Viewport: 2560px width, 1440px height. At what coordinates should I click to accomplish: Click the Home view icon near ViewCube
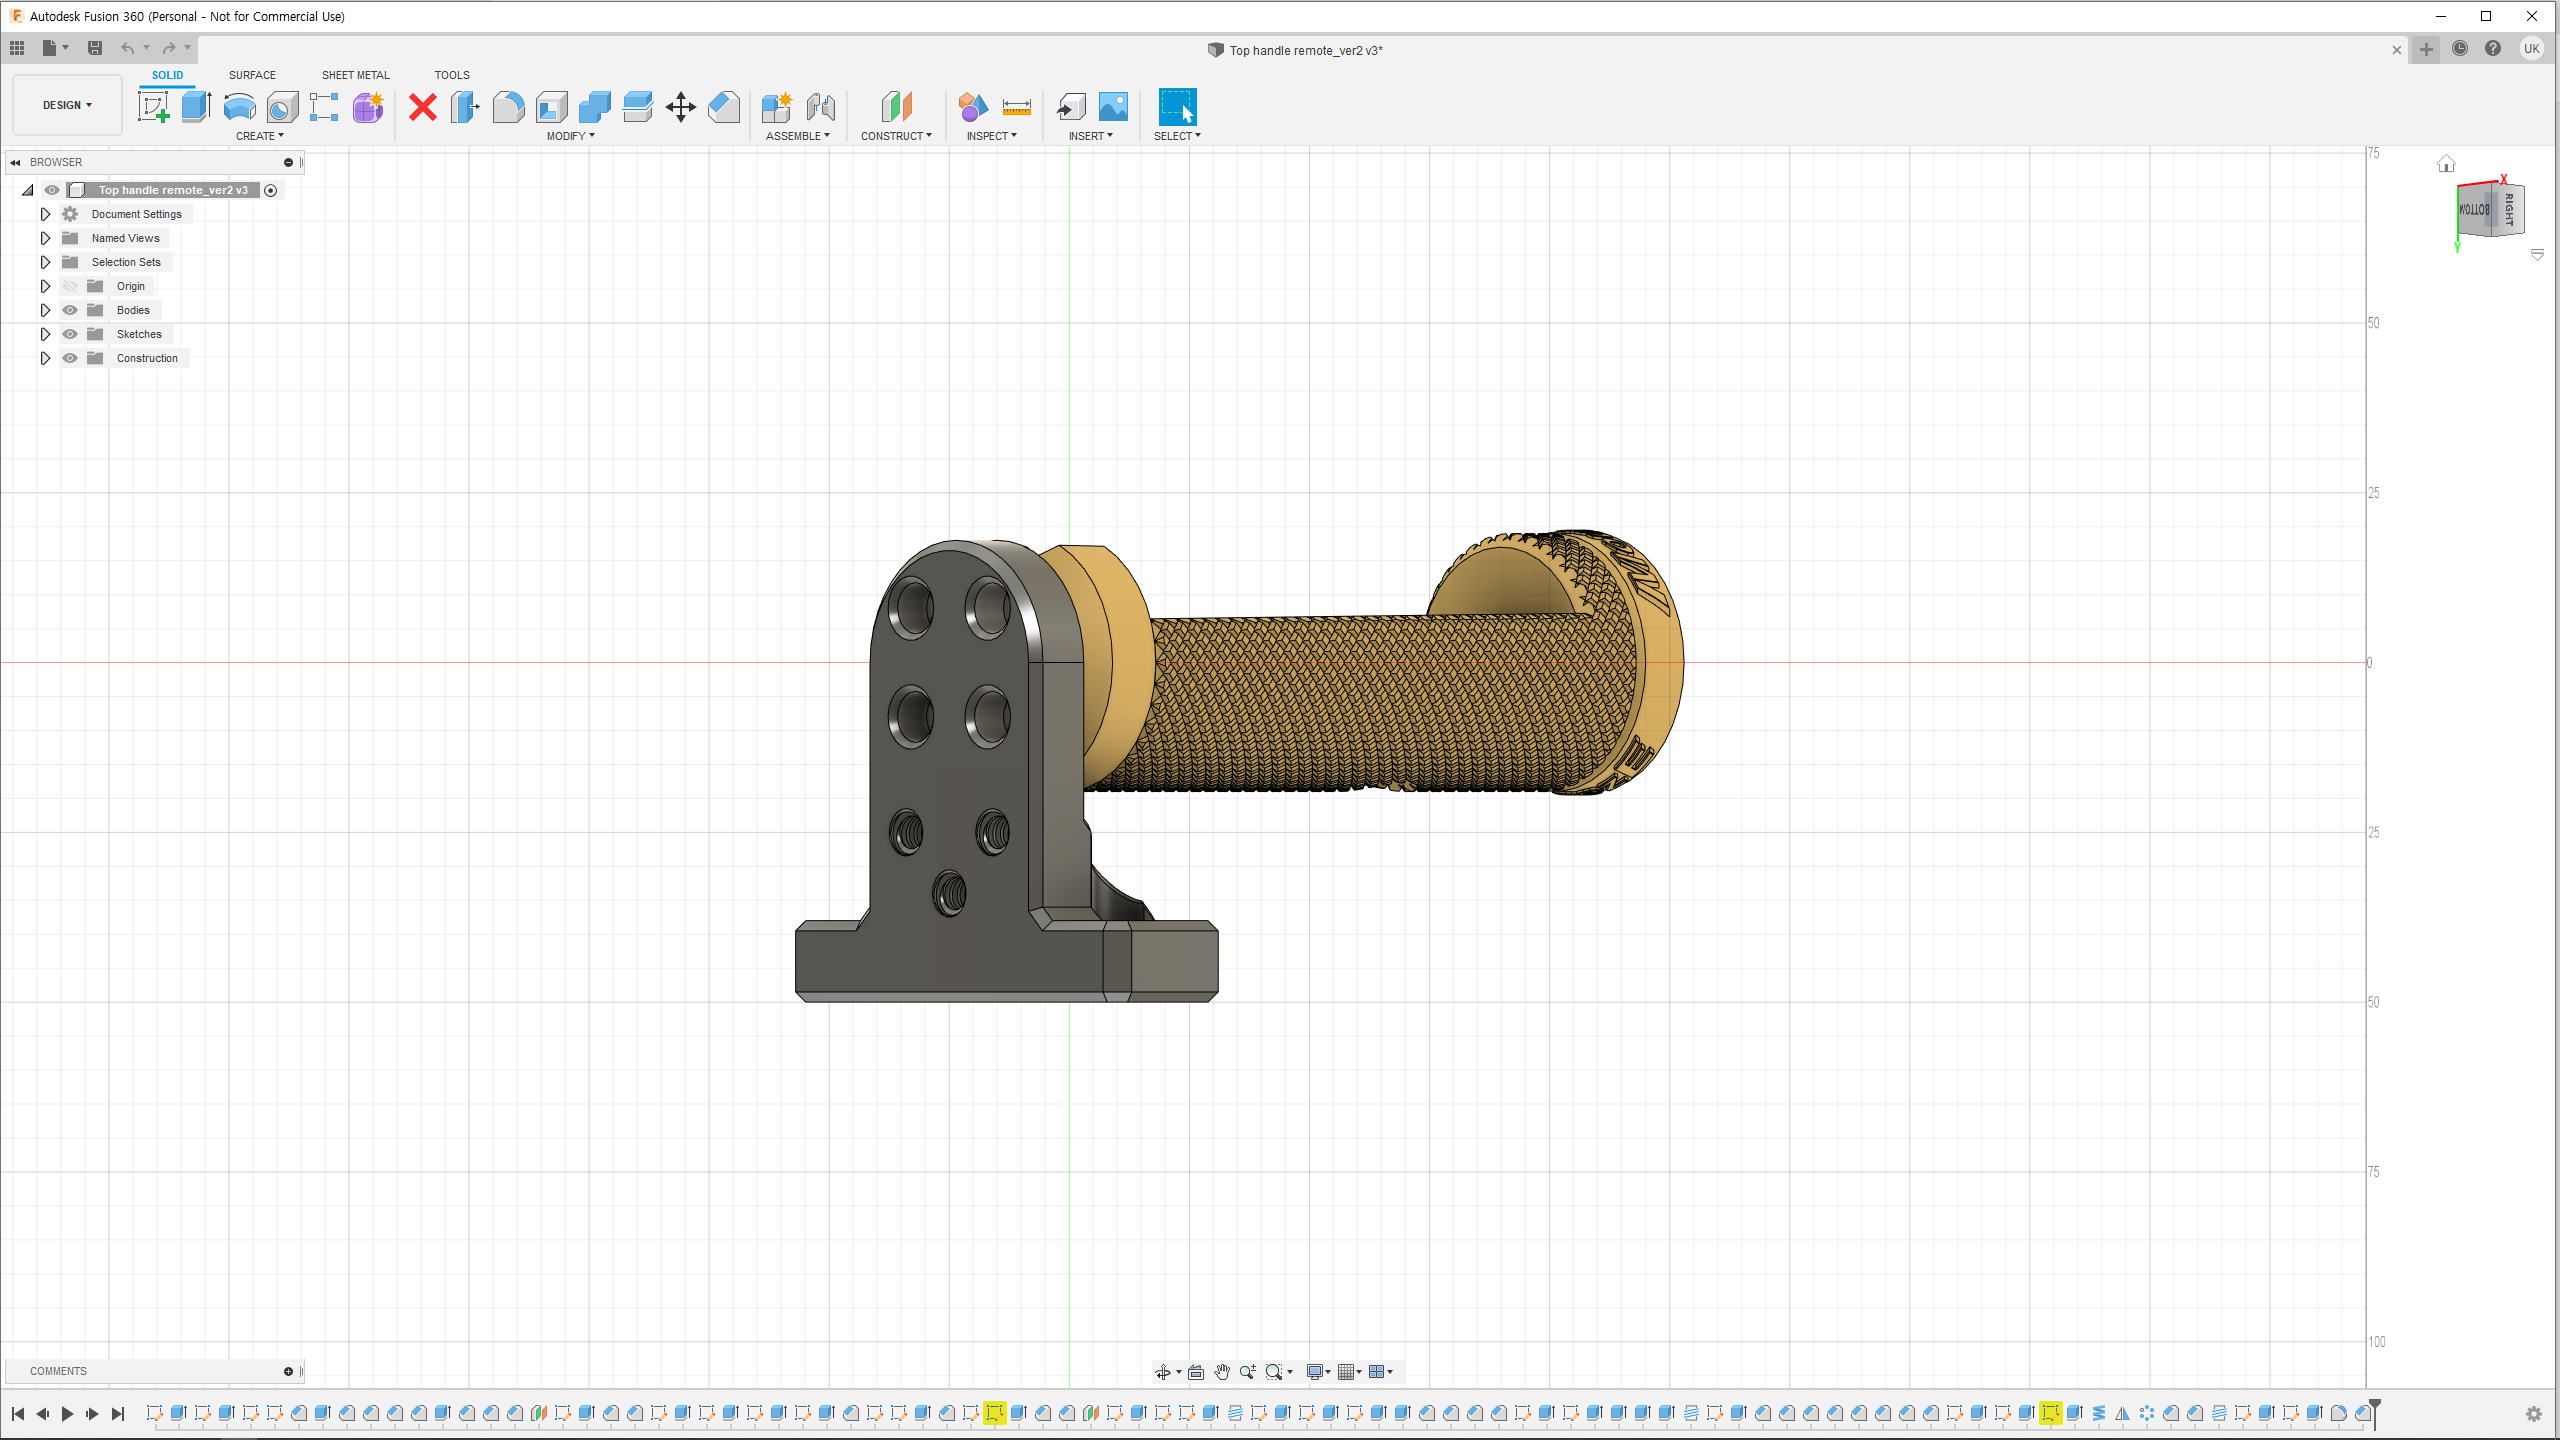click(x=2446, y=164)
